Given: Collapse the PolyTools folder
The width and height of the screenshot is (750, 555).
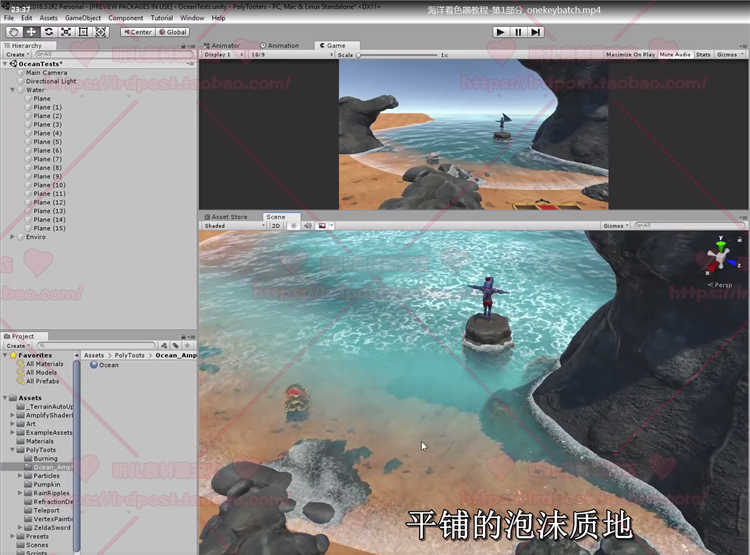Looking at the screenshot, I should [x=12, y=450].
